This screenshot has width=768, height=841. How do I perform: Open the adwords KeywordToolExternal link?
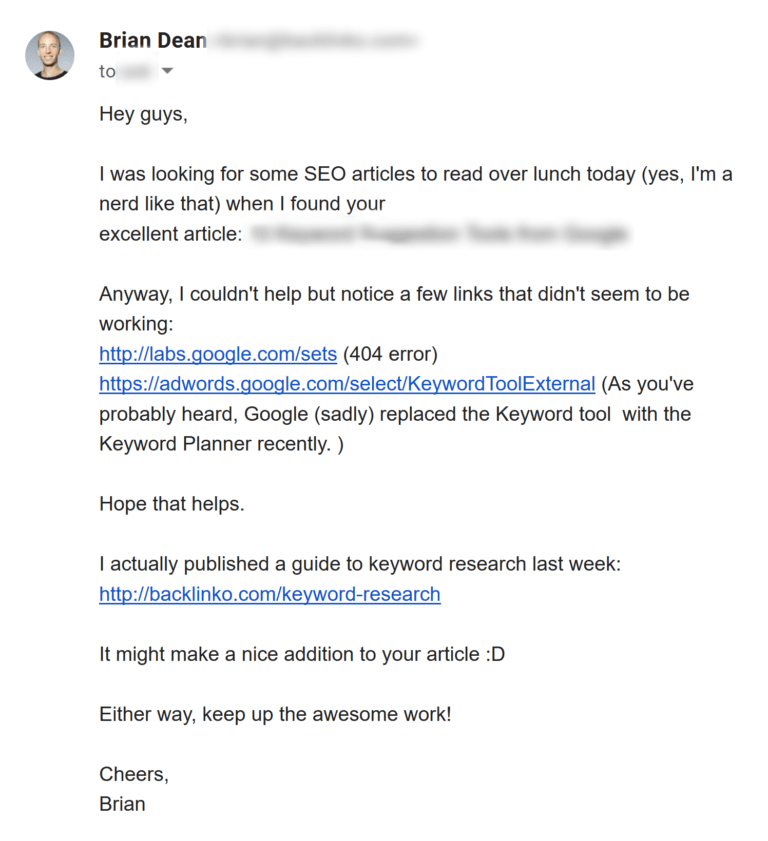(347, 384)
